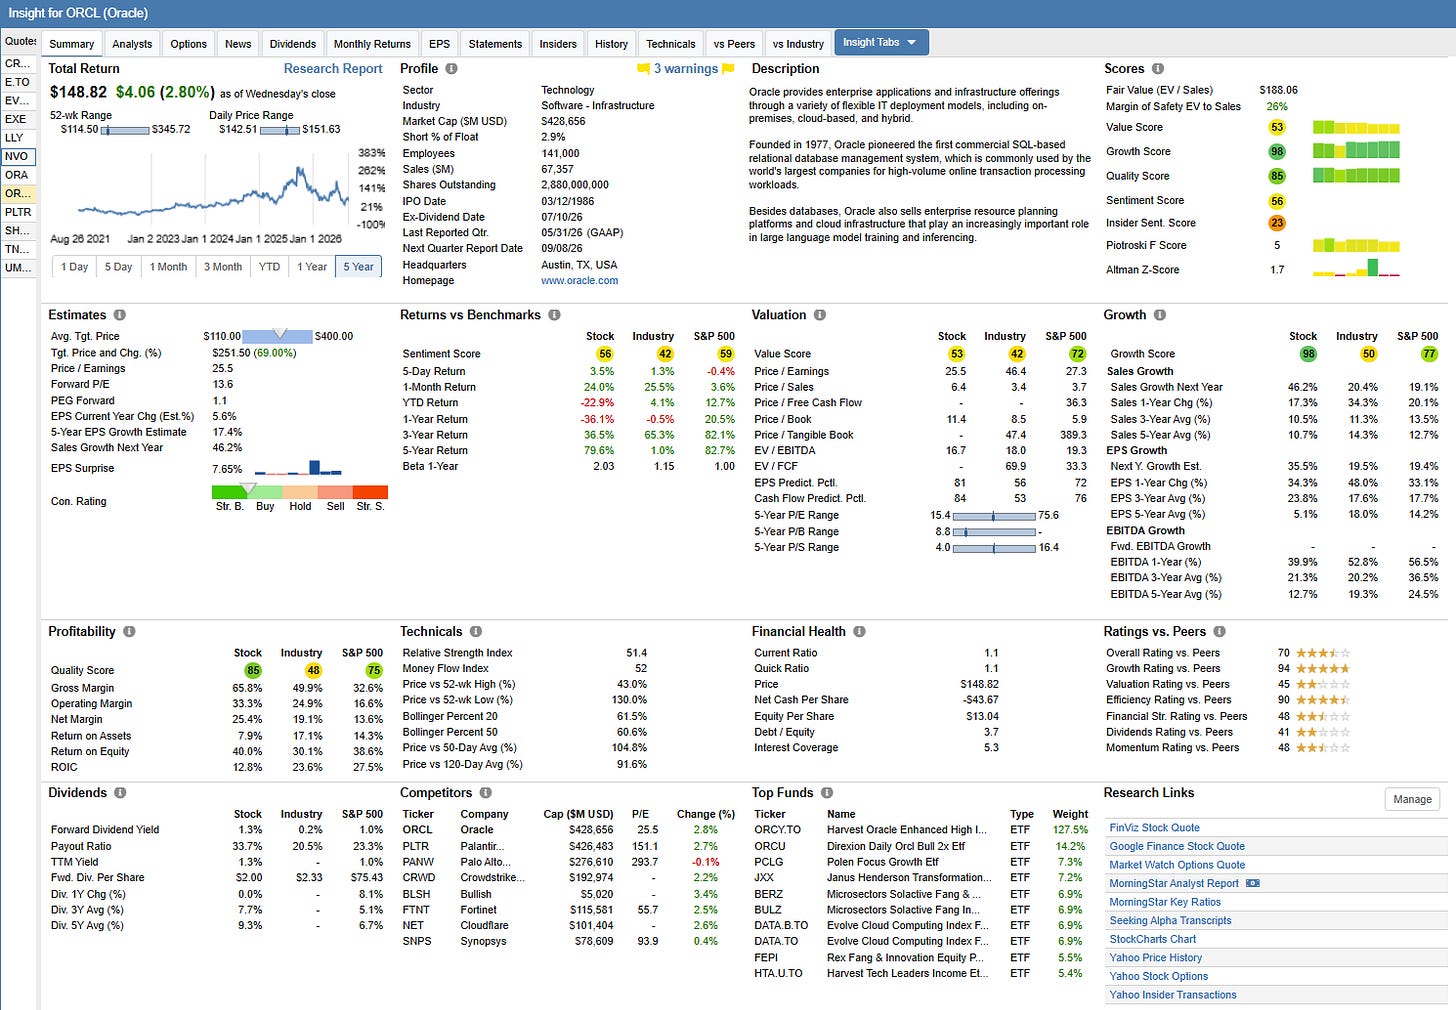Screen dimensions: 1456x1010
Task: Open the Research Report link
Action: [333, 69]
